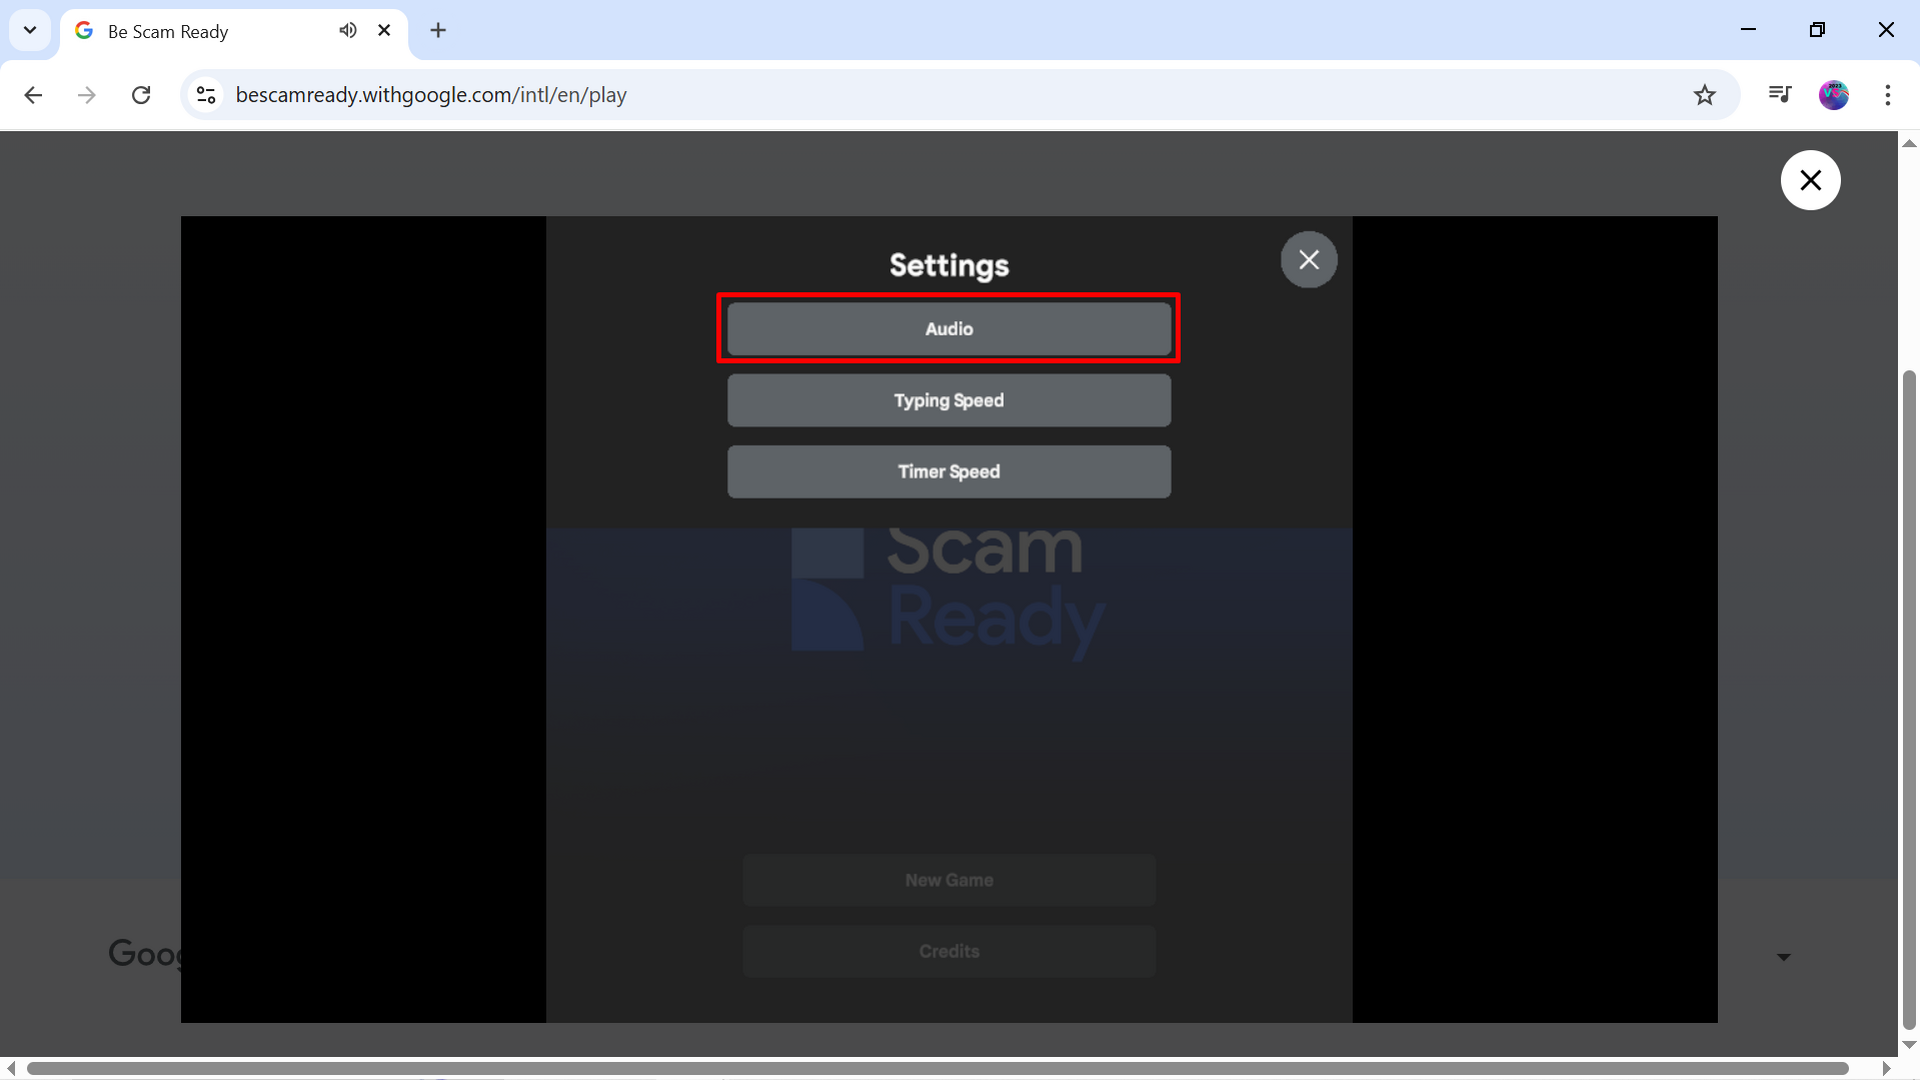The height and width of the screenshot is (1080, 1920).
Task: Reload the page
Action: (x=141, y=95)
